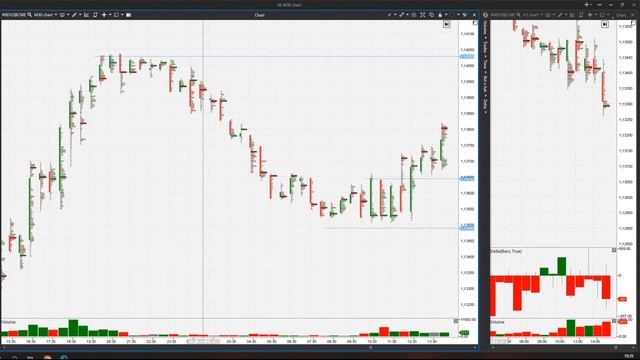640x360 pixels.
Task: Open templates clipboard icon in left chart
Action: click(95, 15)
